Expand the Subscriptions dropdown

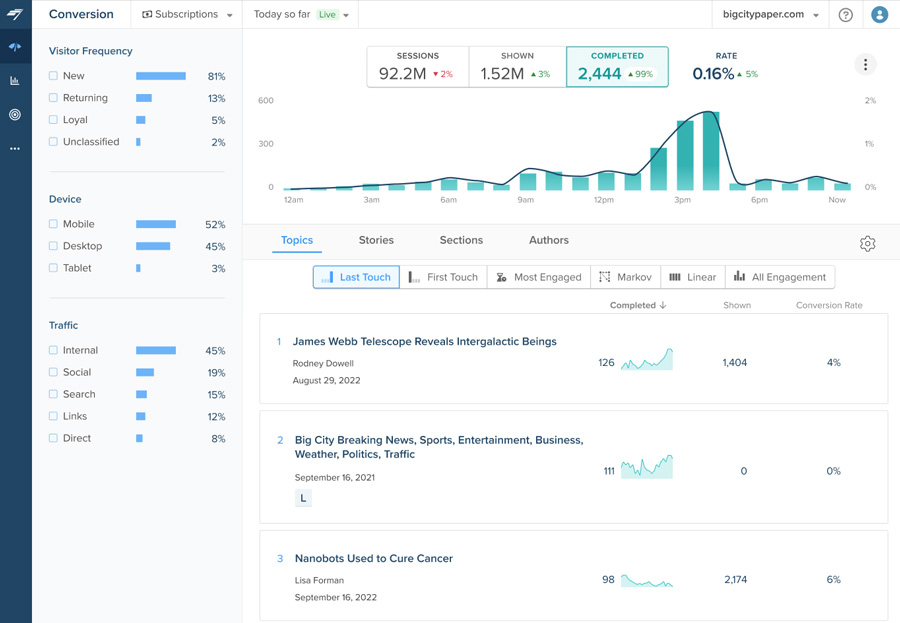click(x=187, y=14)
